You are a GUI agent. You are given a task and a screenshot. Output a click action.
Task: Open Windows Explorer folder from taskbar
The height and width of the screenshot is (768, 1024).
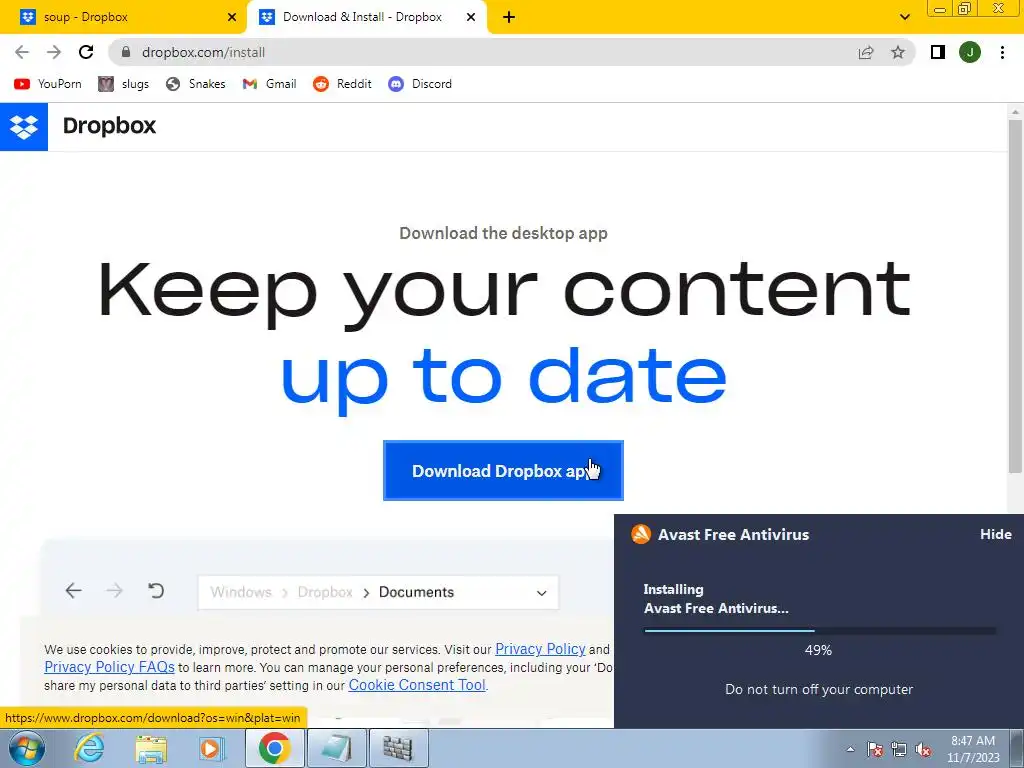pos(151,749)
